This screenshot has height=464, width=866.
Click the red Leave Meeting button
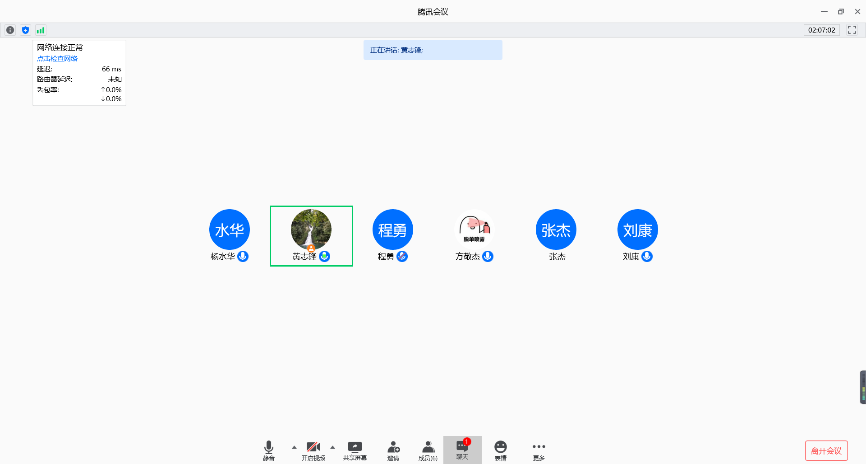(826, 450)
